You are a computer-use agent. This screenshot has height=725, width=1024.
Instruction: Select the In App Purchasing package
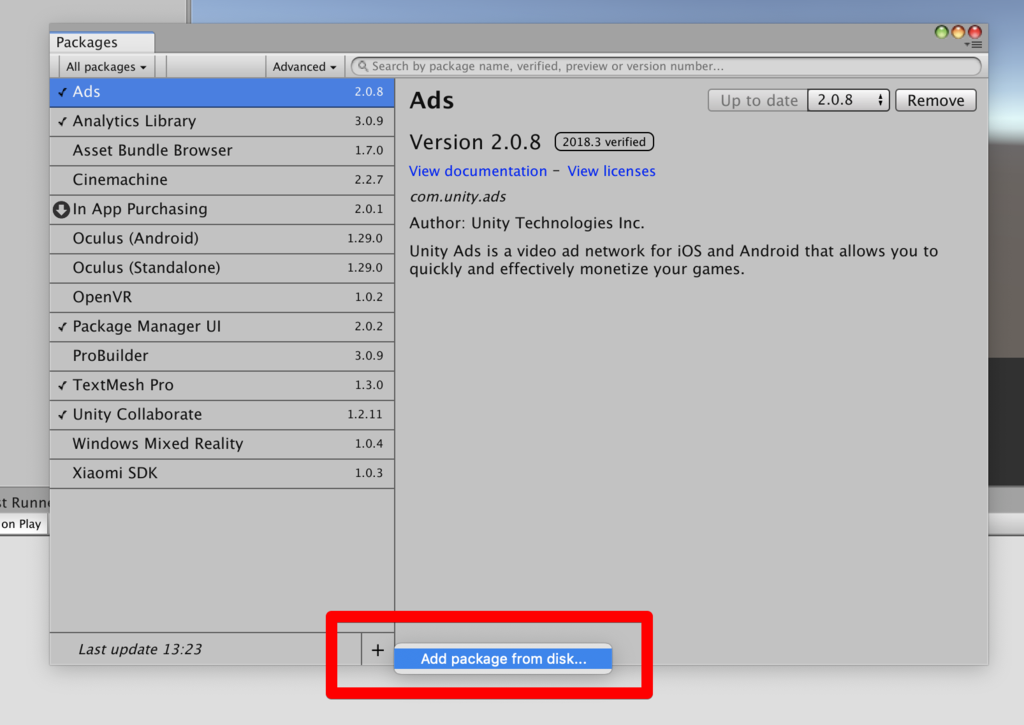coord(222,210)
